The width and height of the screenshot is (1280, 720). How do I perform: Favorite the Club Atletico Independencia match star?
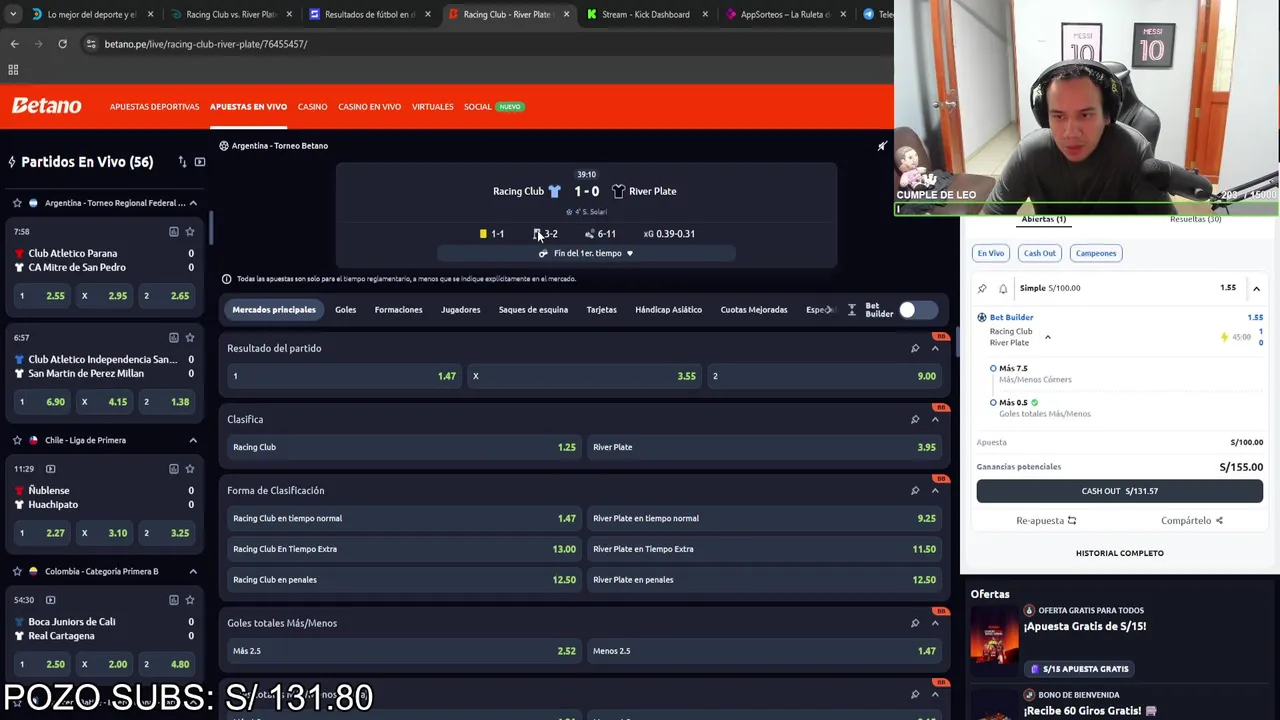click(x=189, y=338)
